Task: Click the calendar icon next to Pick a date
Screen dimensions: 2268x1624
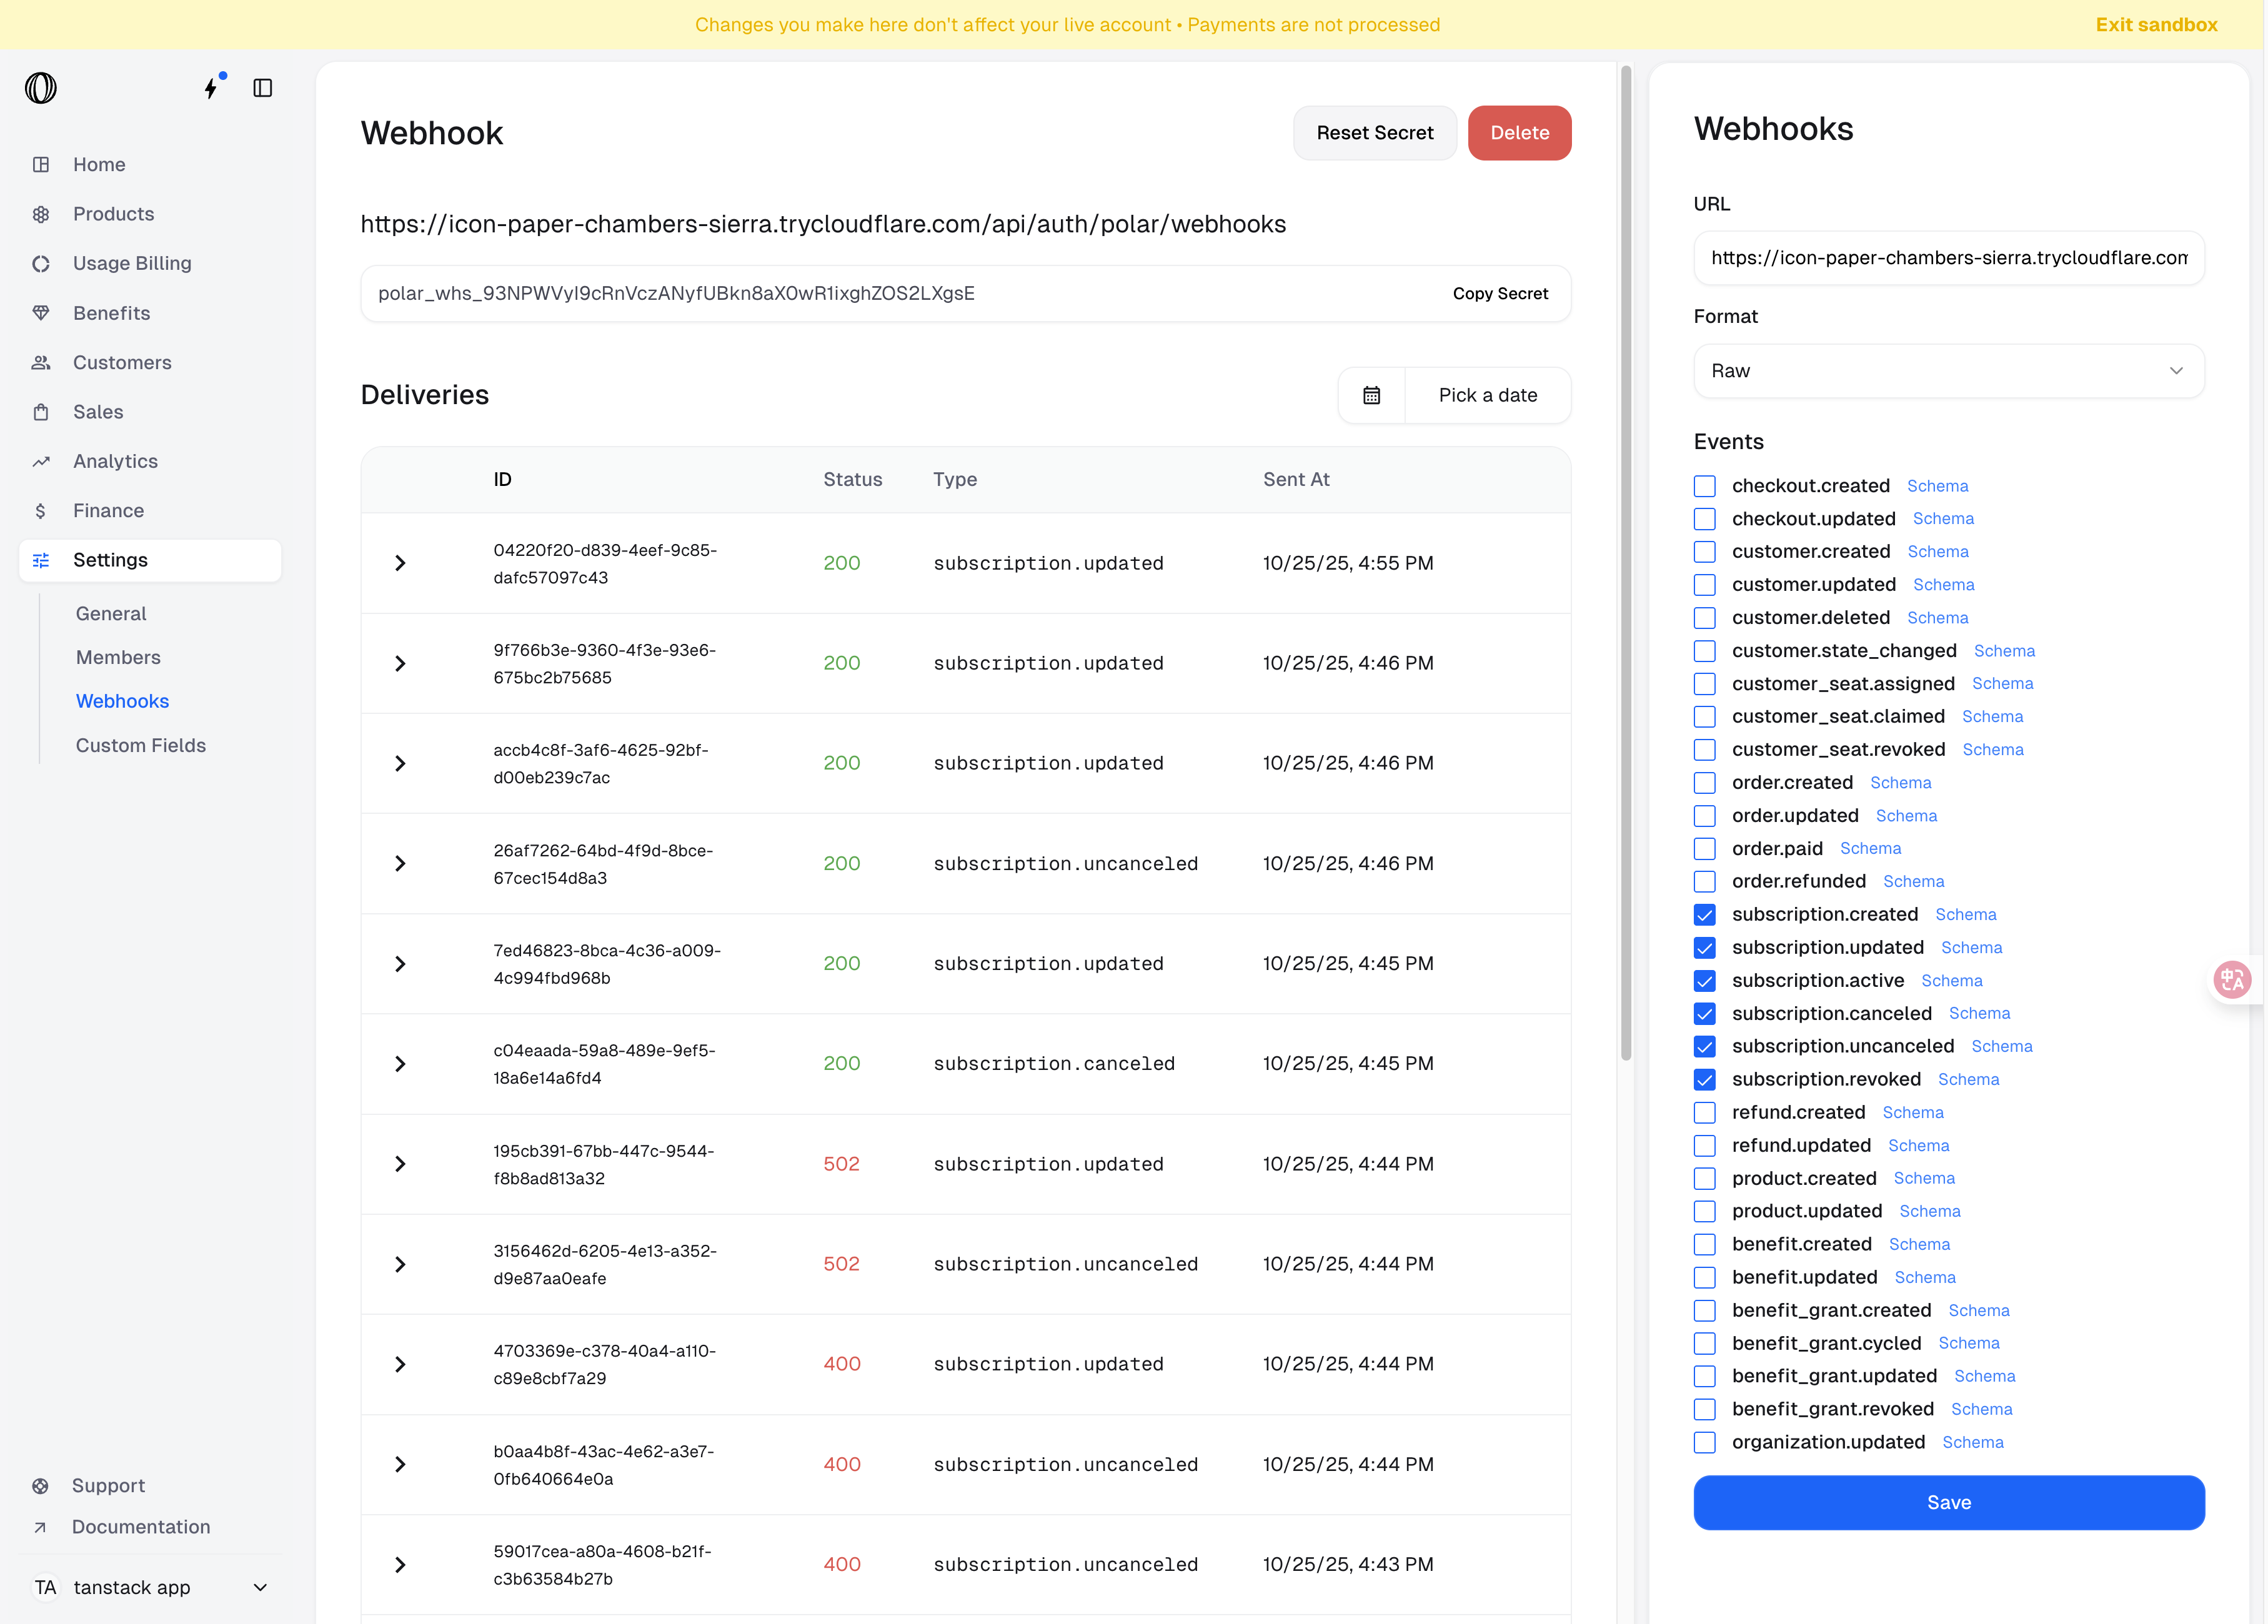Action: 1371,395
